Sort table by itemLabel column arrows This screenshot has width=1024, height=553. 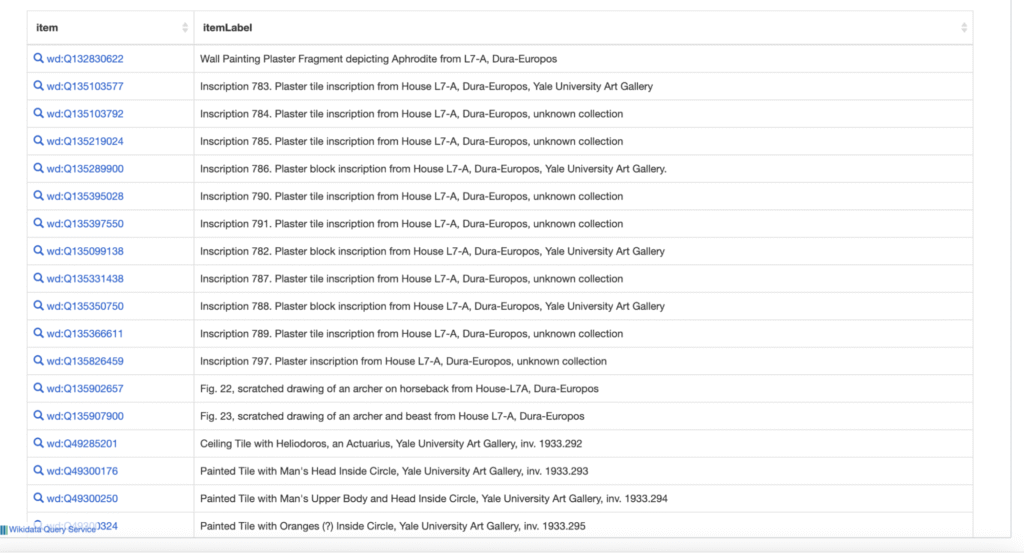click(x=964, y=28)
